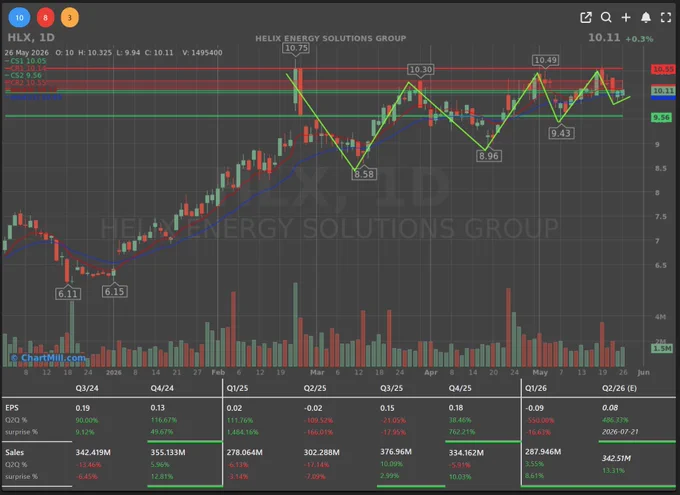Click the 10.11 current price axis tag
This screenshot has width=680, height=495.
664,91
